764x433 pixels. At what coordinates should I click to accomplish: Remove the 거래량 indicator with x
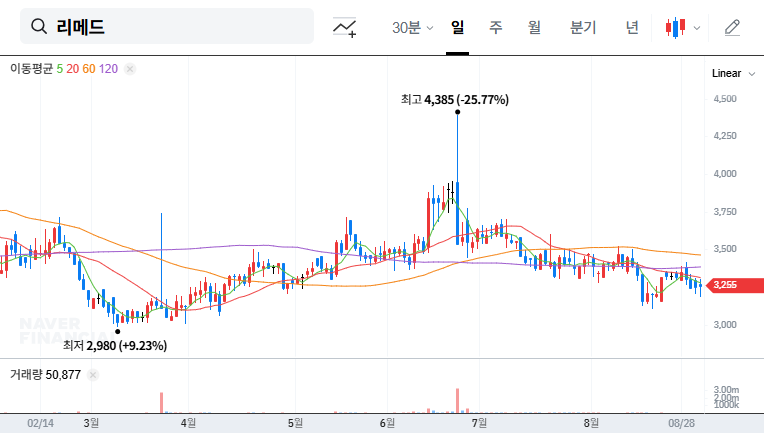[x=93, y=375]
